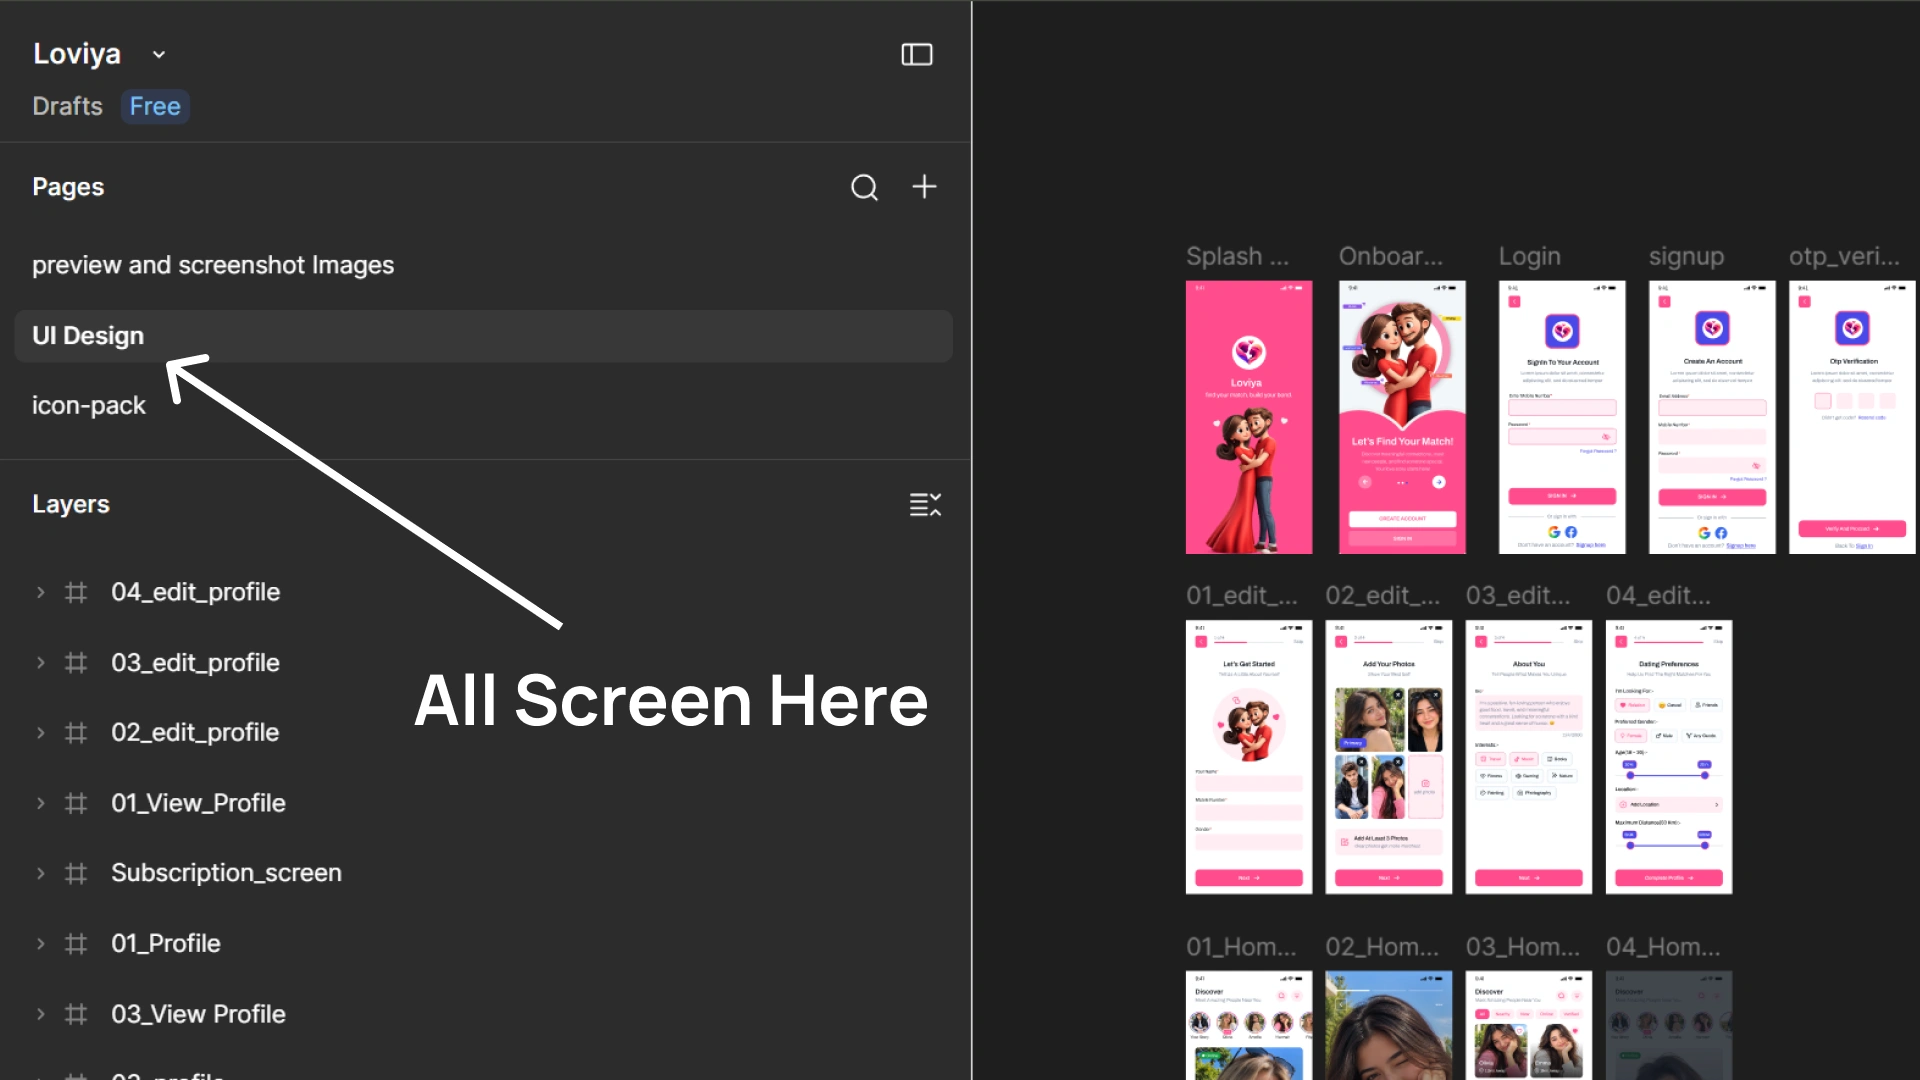
Task: Select the 03_View Profile layer name
Action: (x=199, y=1014)
